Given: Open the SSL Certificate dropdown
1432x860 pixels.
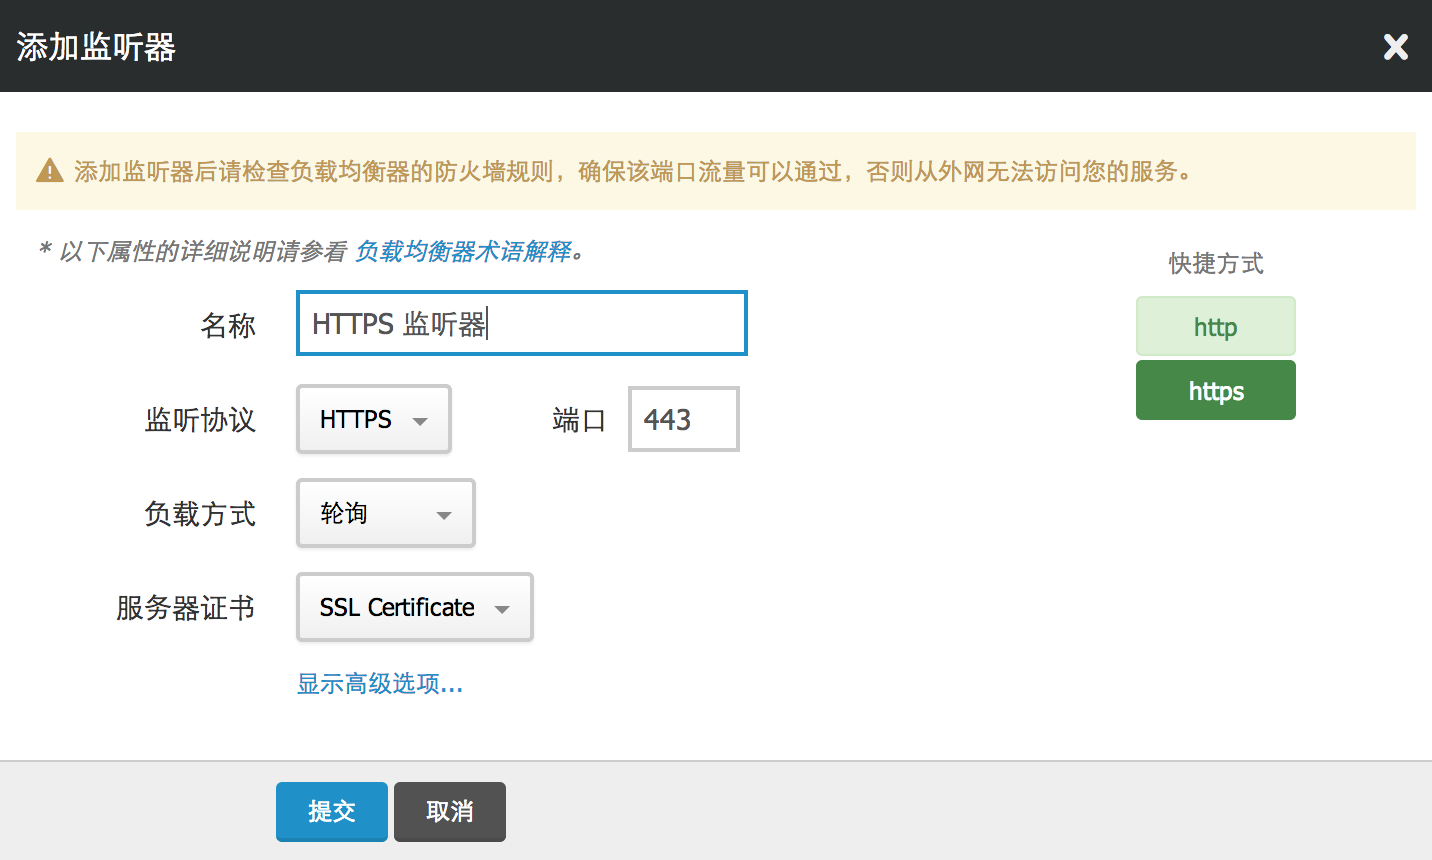Looking at the screenshot, I should click(414, 608).
